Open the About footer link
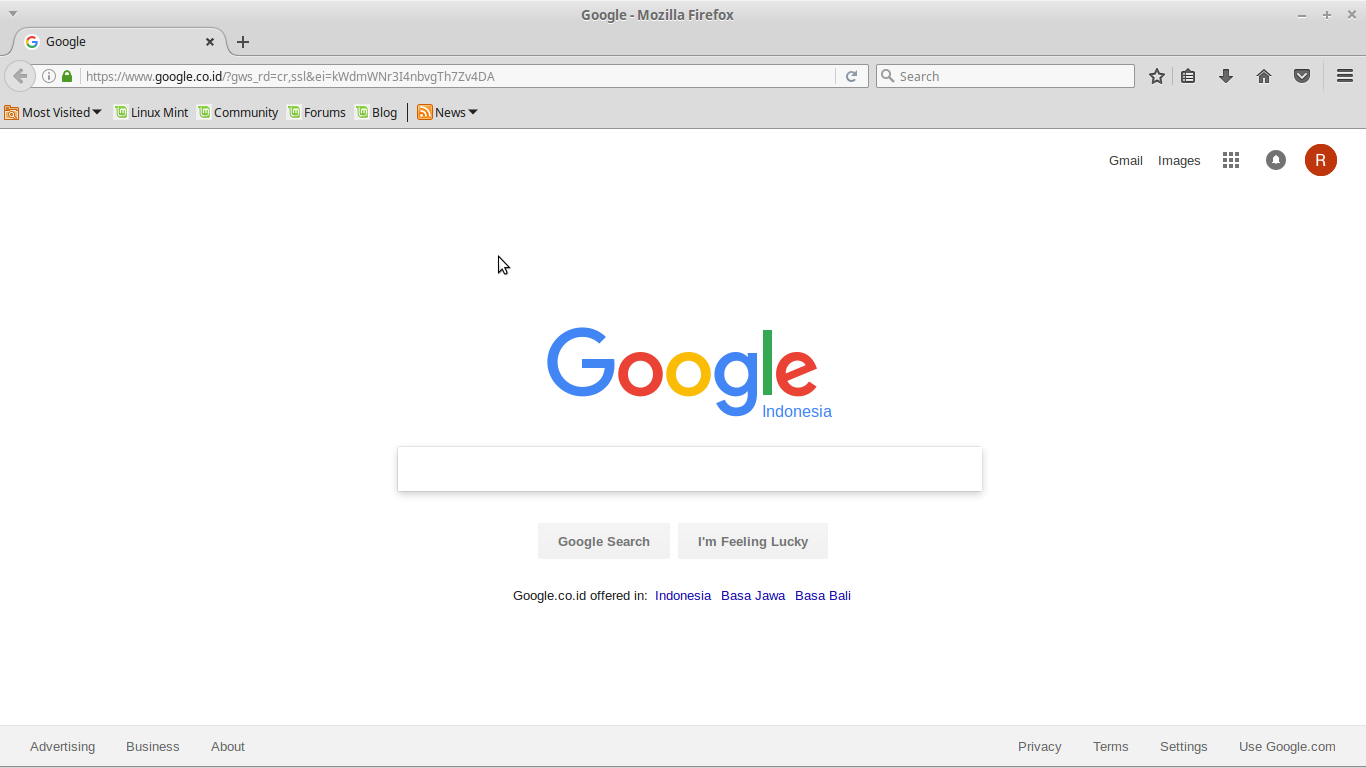Image resolution: width=1366 pixels, height=768 pixels. pyautogui.click(x=228, y=746)
